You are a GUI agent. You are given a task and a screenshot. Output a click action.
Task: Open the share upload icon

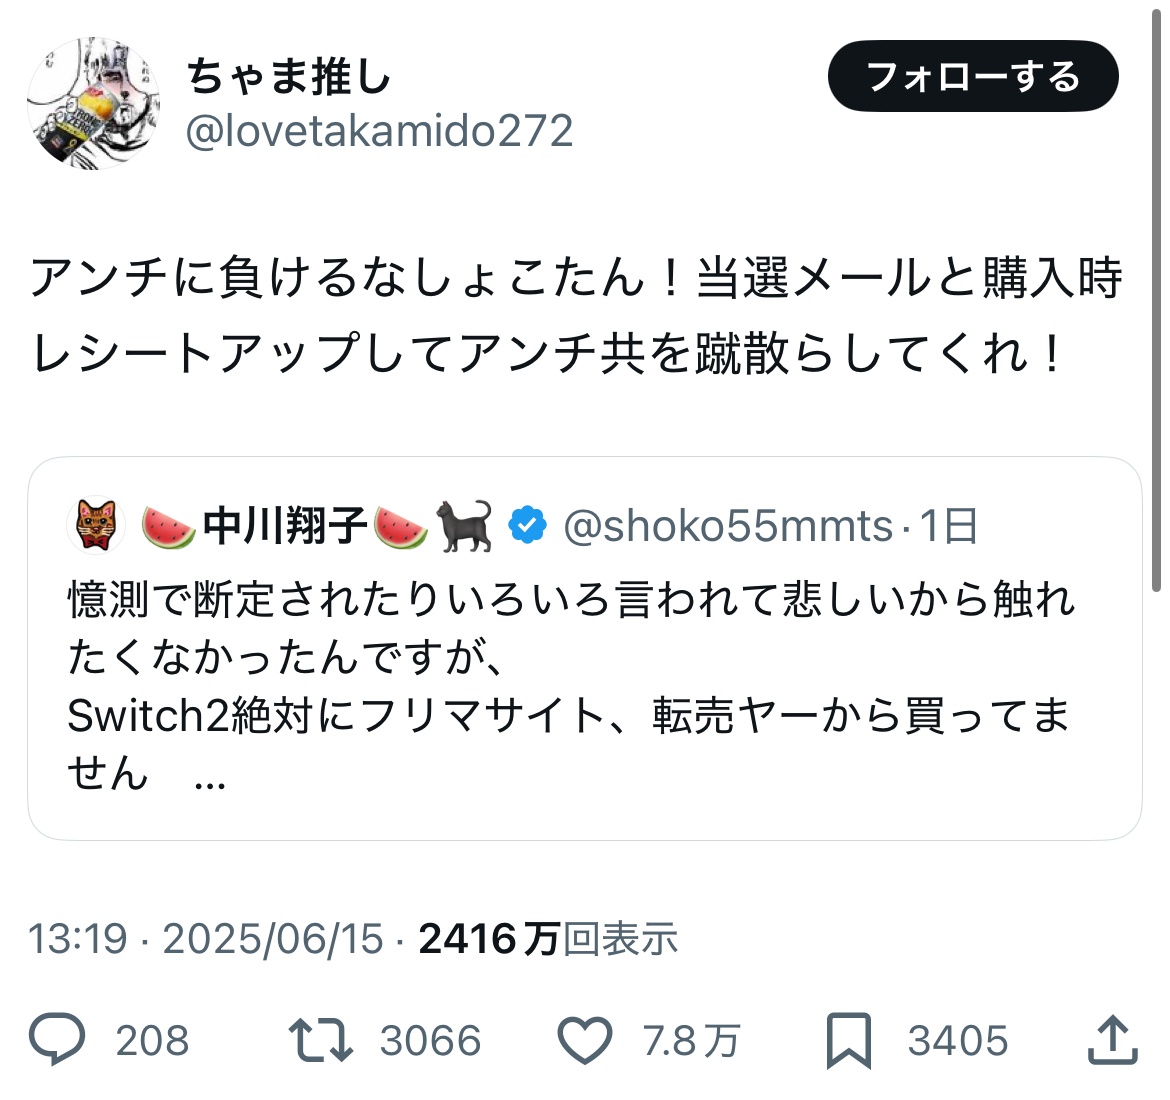coord(1113,1040)
